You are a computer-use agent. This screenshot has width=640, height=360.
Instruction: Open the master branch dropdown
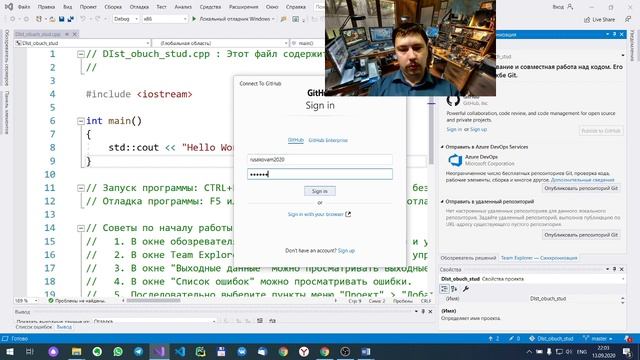tap(598, 339)
